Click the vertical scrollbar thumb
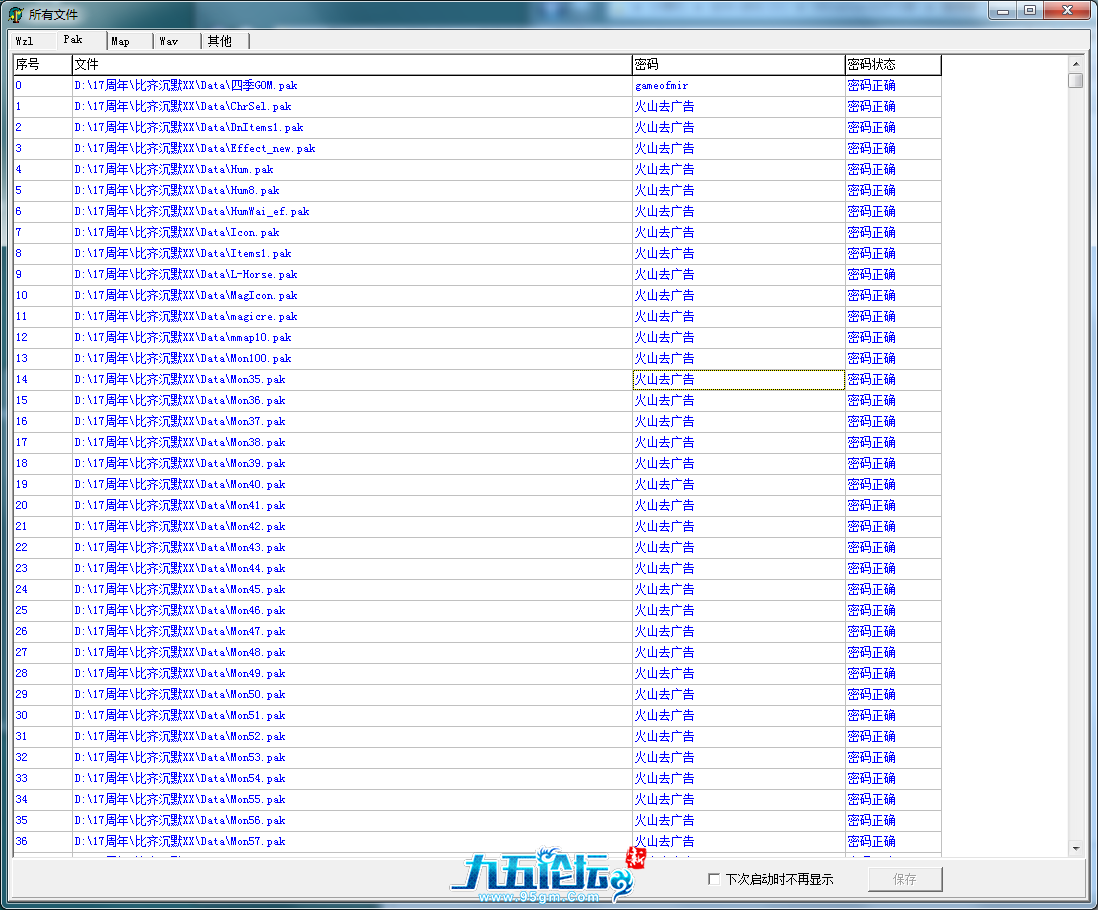 [x=1076, y=80]
